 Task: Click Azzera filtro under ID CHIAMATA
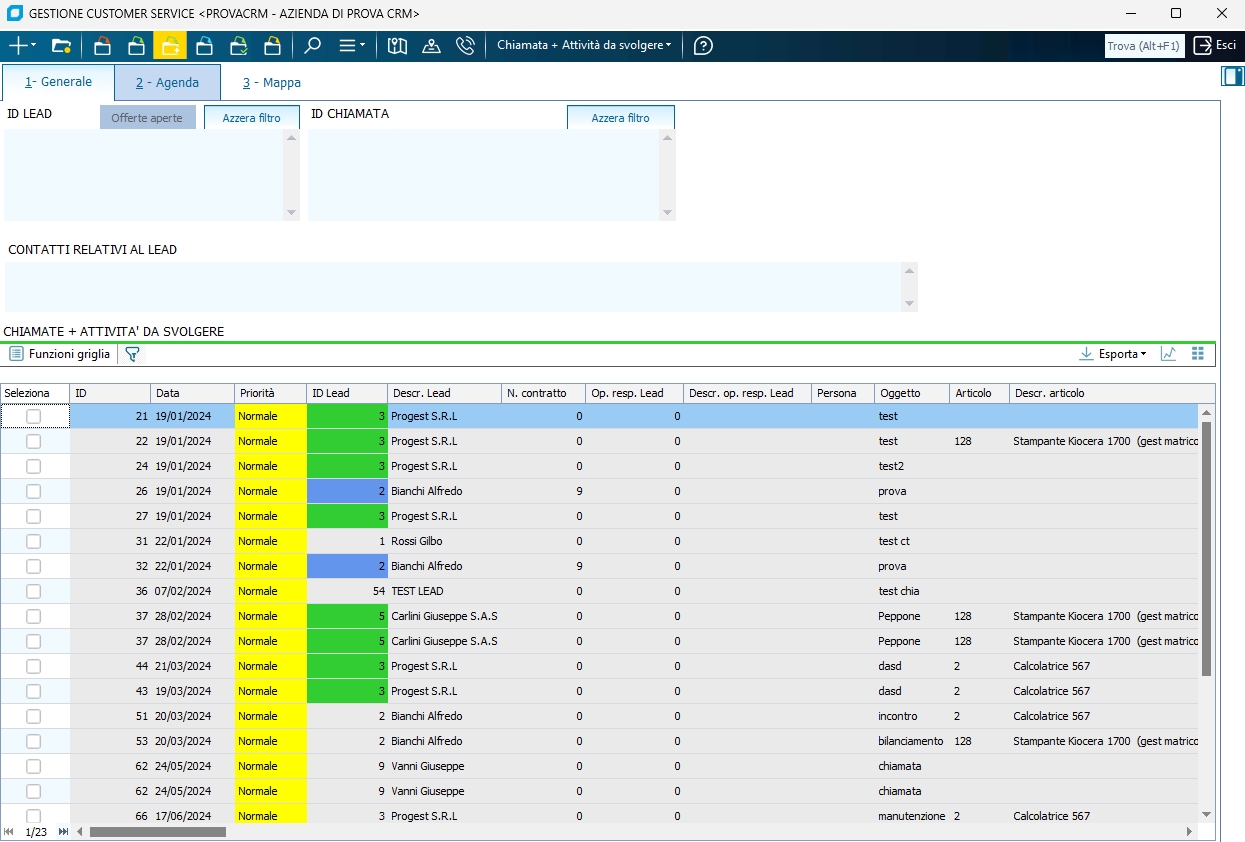pyautogui.click(x=620, y=118)
